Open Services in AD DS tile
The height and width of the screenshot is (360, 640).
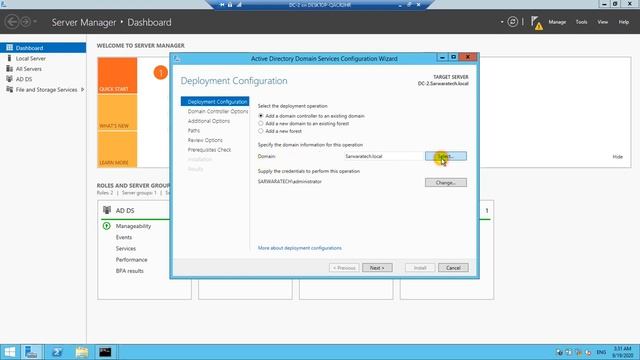126,249
